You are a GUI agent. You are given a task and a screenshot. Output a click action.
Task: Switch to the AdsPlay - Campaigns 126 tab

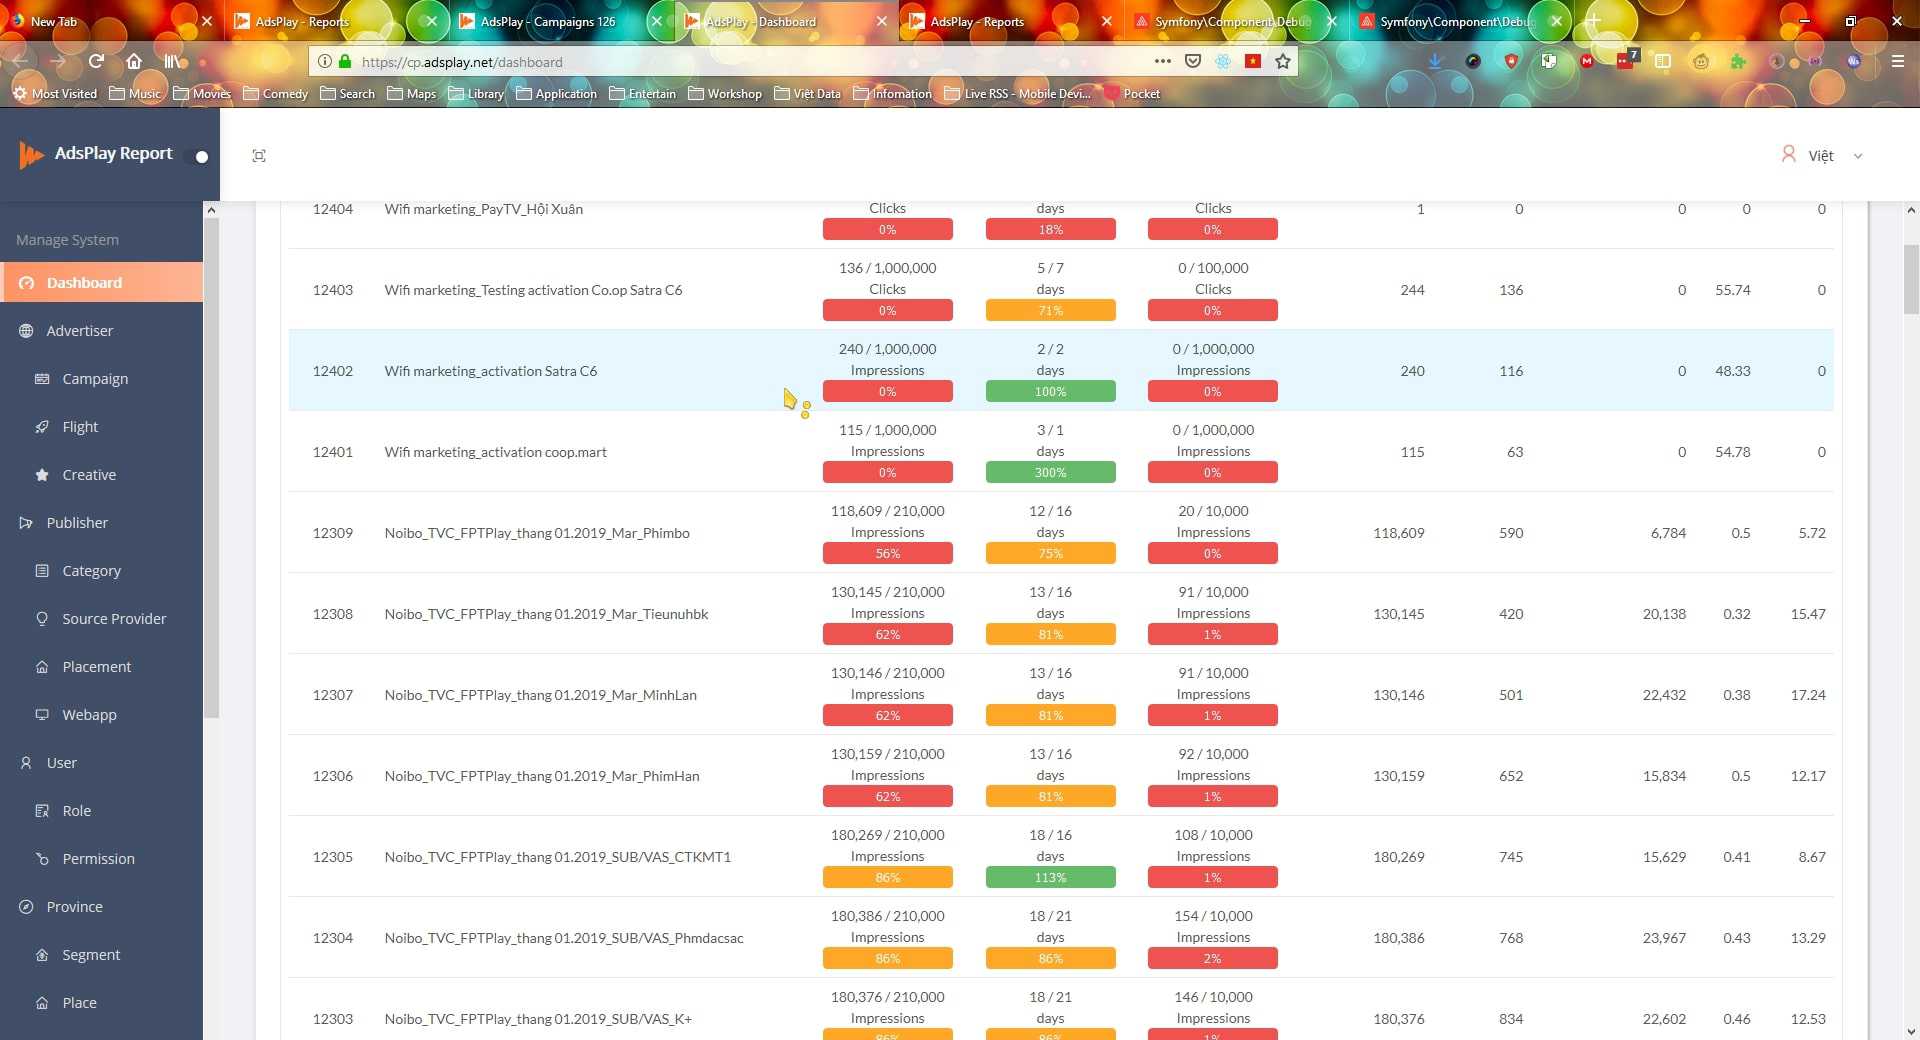coord(547,22)
